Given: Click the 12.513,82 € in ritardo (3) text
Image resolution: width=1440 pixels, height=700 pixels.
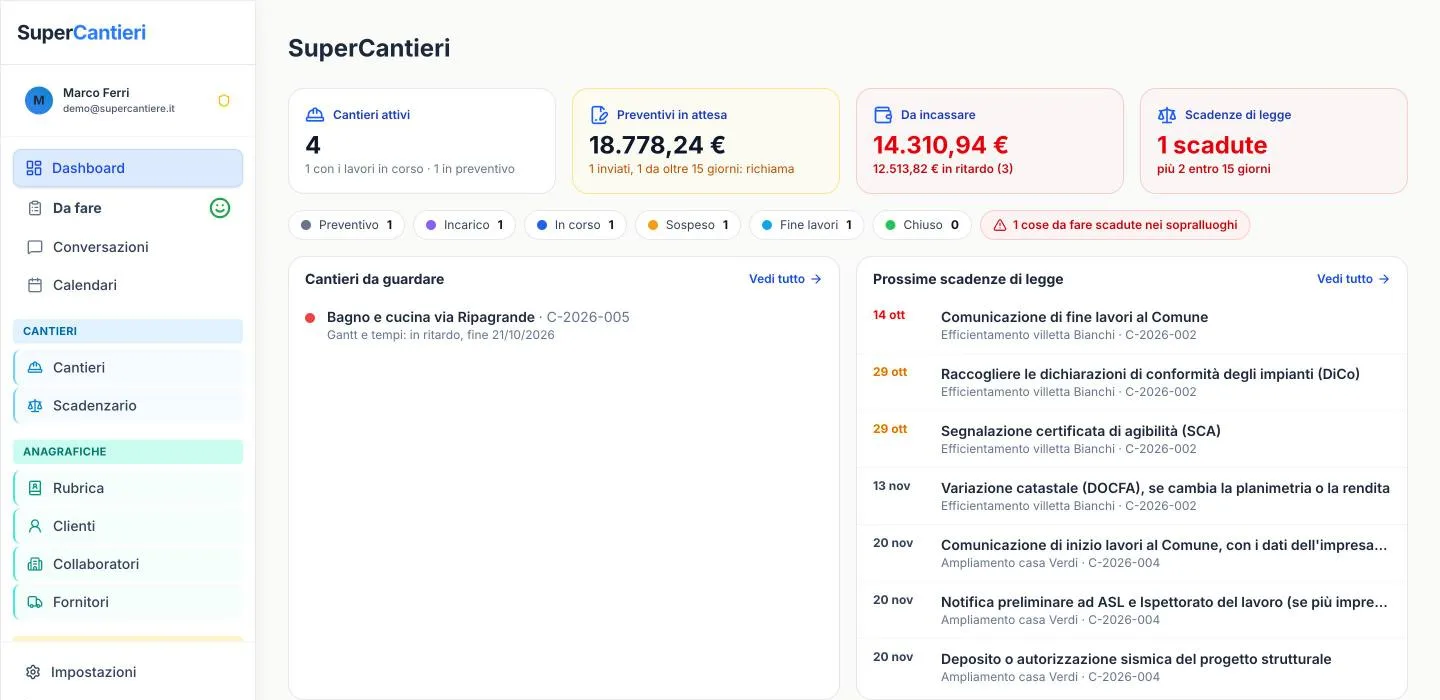Looking at the screenshot, I should tap(943, 169).
